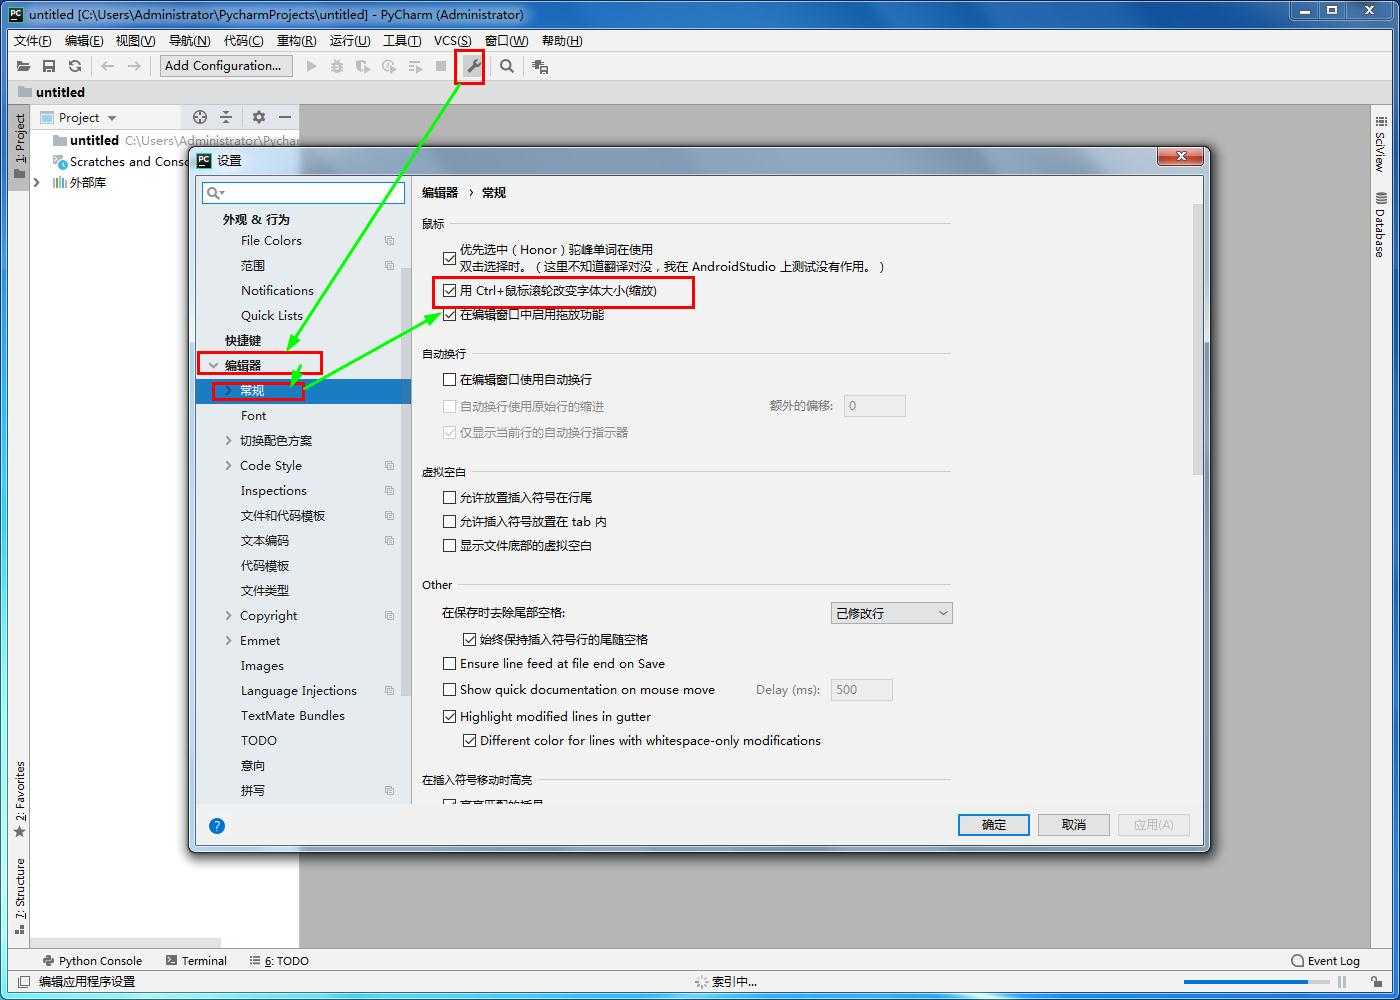Select the Font settings item
This screenshot has width=1400, height=1000.
pos(253,416)
